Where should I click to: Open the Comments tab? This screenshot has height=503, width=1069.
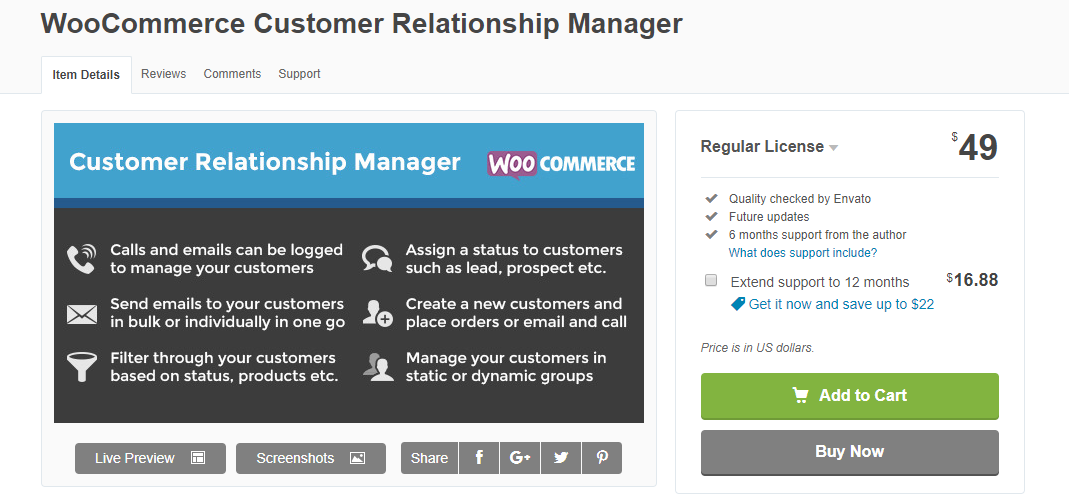coord(232,74)
